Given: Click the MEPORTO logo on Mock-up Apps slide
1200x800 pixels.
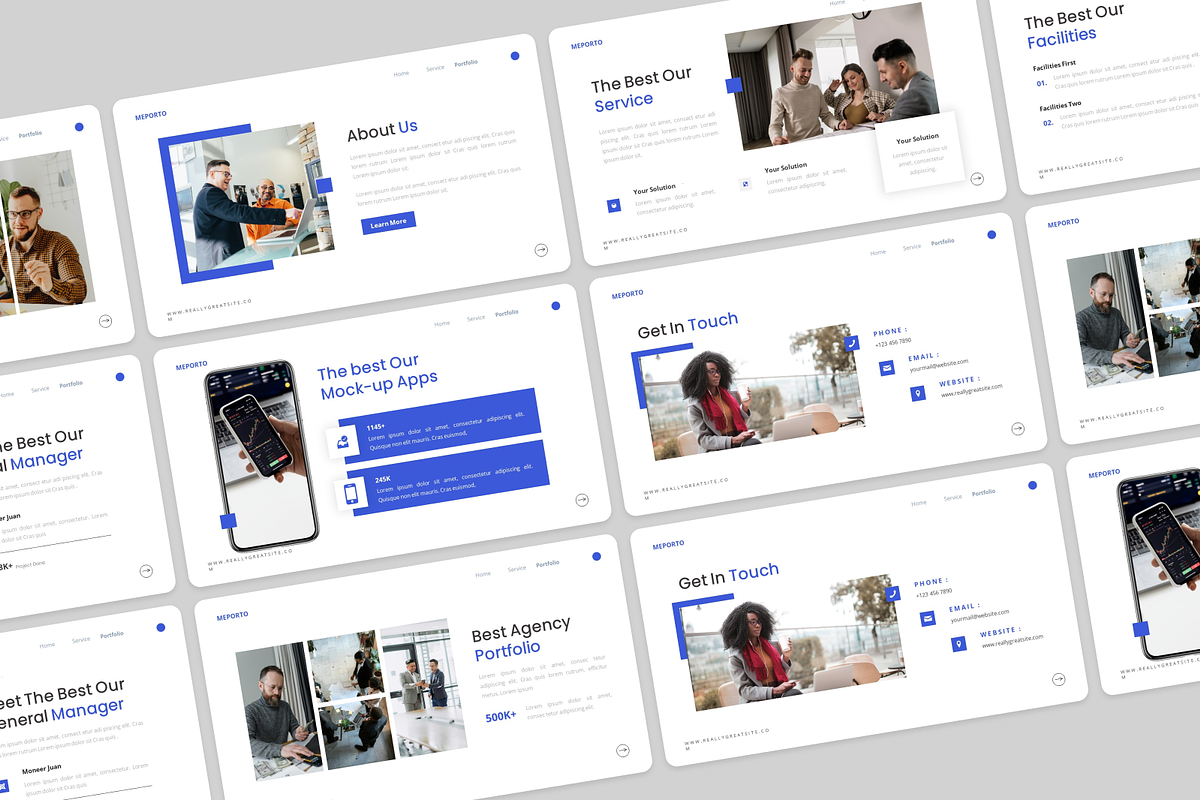Looking at the screenshot, I should (192, 366).
